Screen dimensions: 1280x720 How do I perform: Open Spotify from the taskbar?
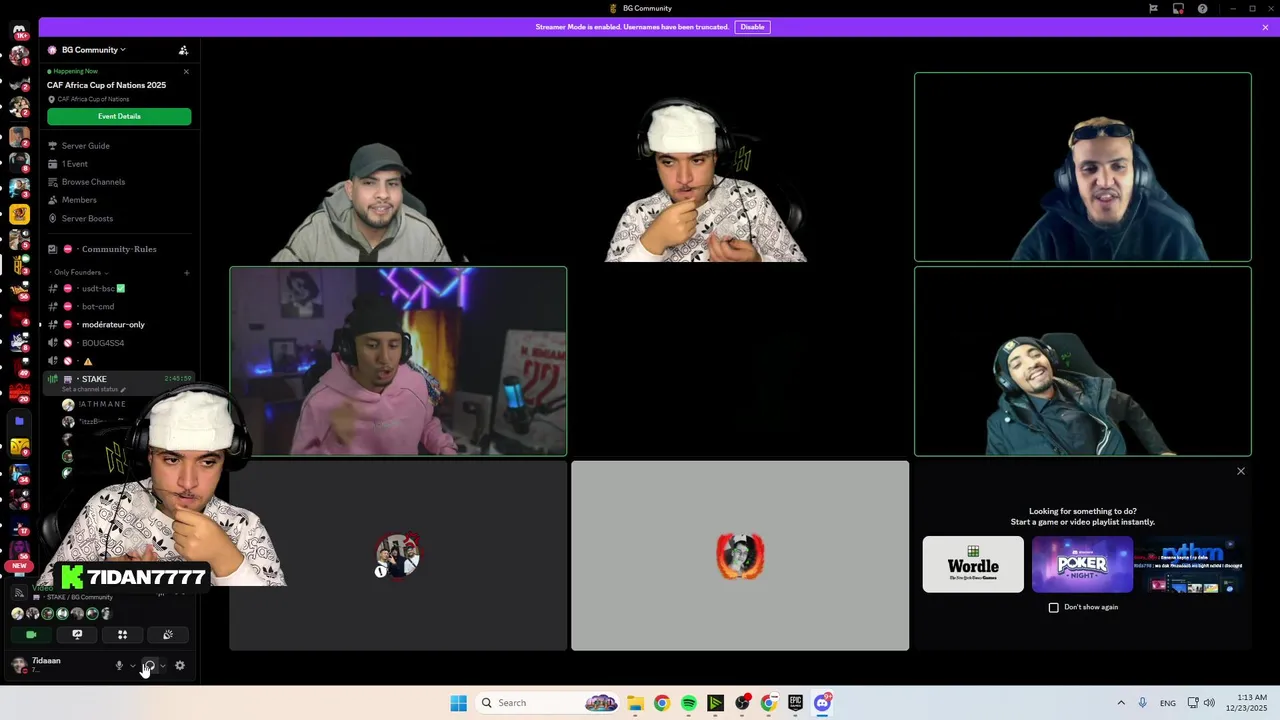coord(689,703)
